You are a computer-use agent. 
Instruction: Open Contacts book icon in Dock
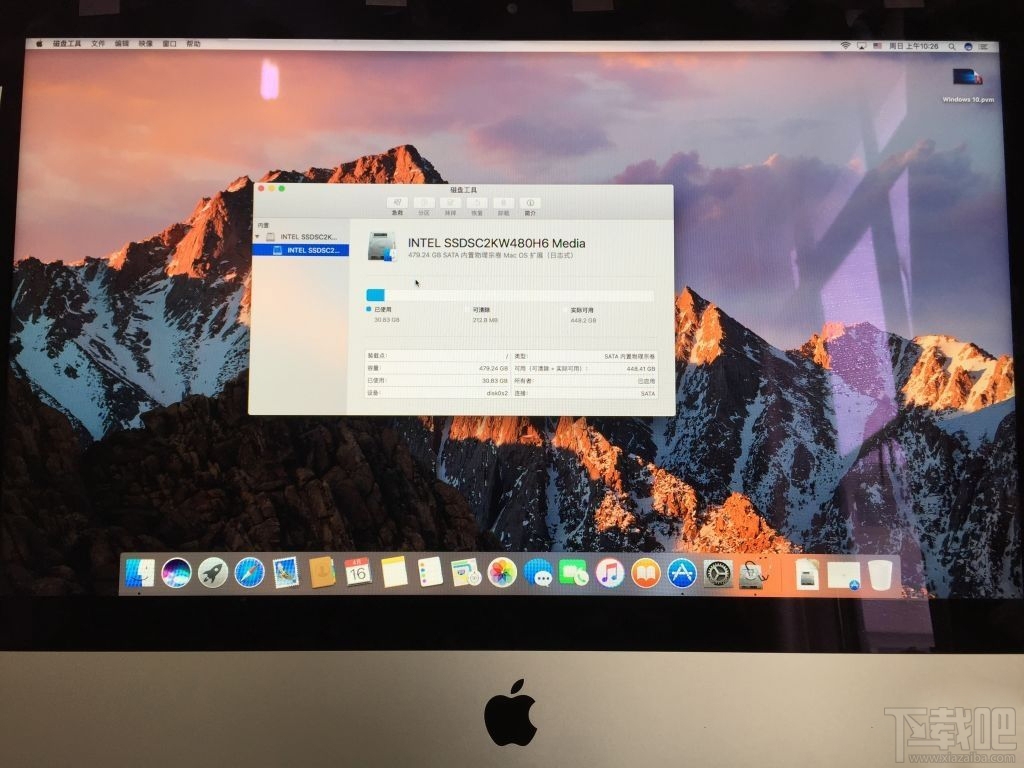(322, 573)
